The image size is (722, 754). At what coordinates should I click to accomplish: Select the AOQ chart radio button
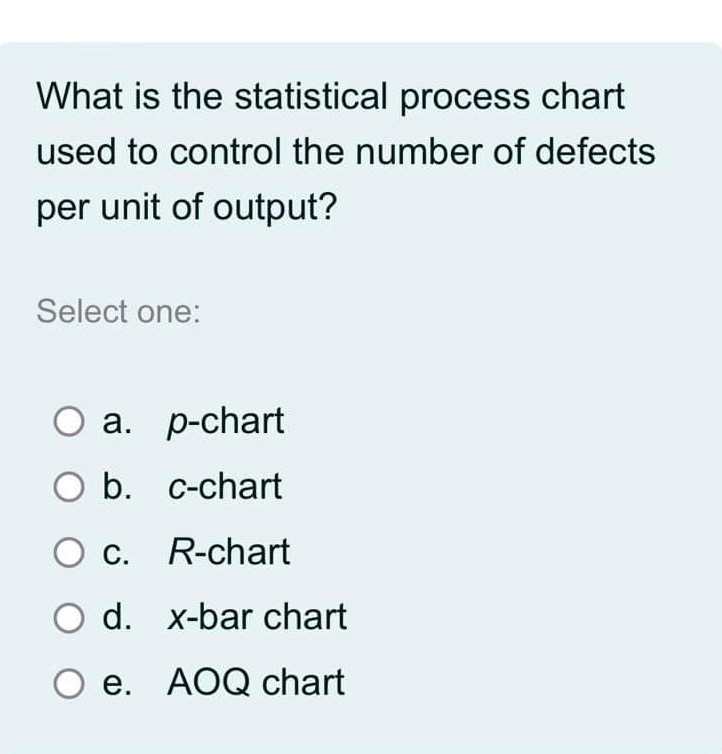click(69, 683)
